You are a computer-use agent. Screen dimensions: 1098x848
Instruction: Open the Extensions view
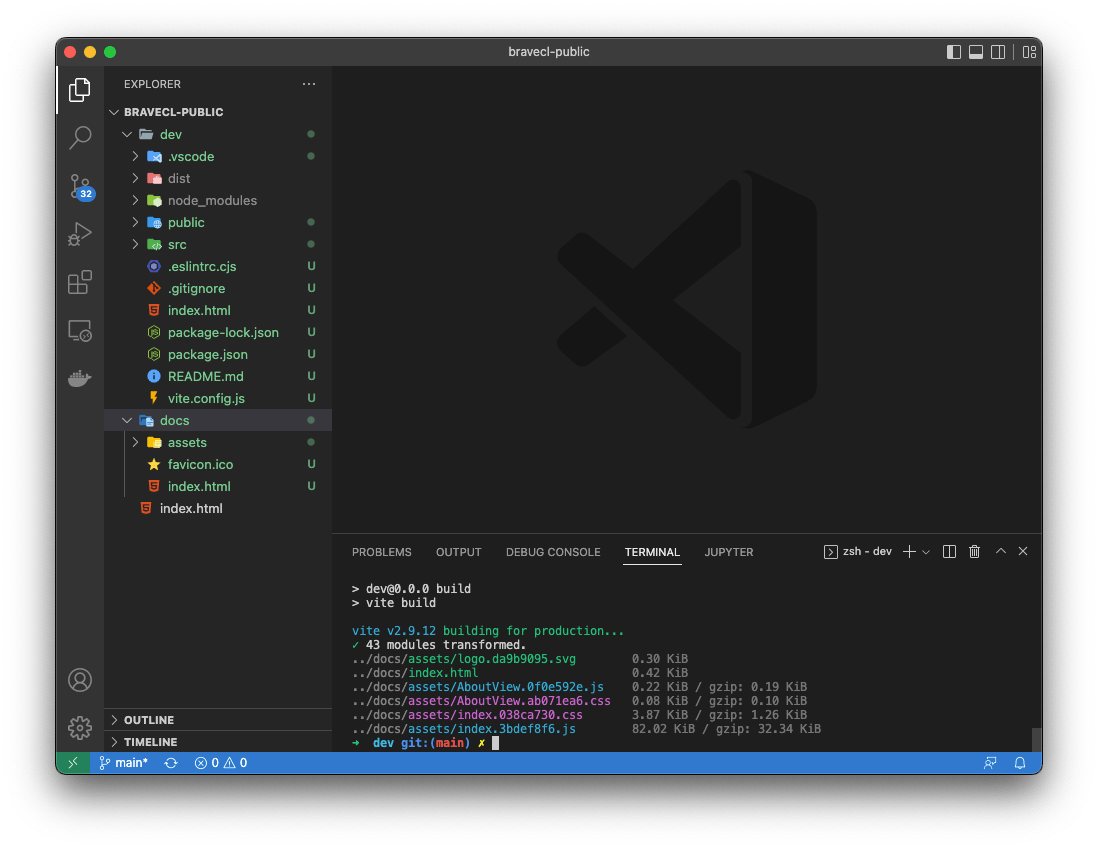(x=80, y=282)
